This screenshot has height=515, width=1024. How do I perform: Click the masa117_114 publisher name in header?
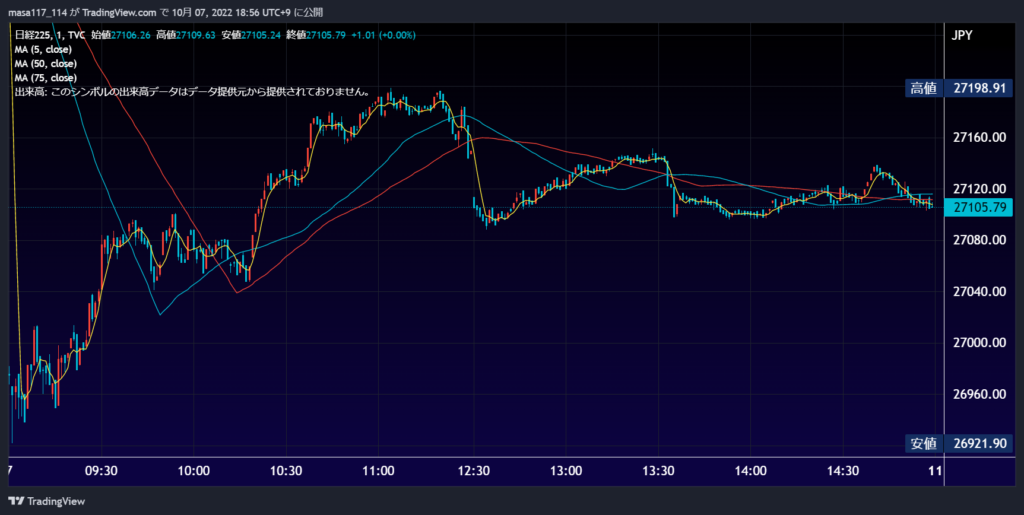point(37,12)
